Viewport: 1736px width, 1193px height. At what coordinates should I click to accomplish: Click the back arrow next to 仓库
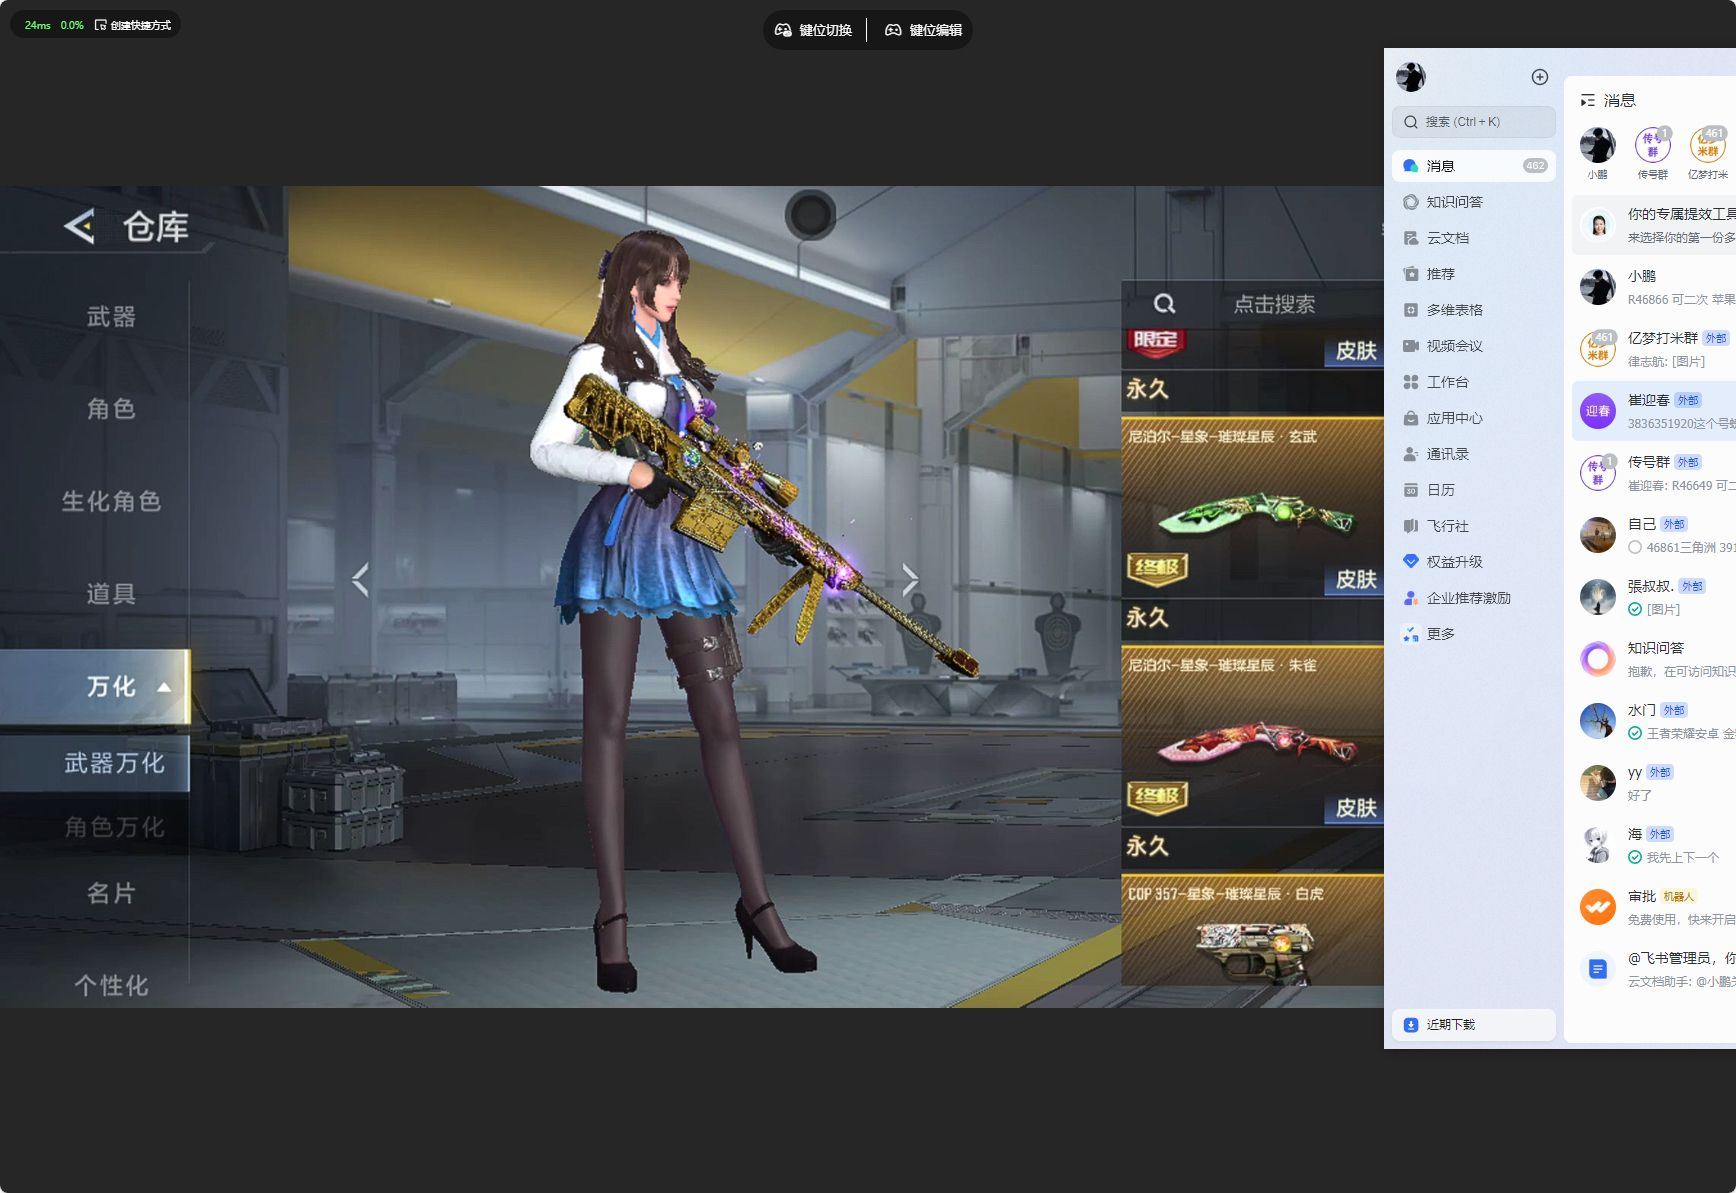point(80,227)
